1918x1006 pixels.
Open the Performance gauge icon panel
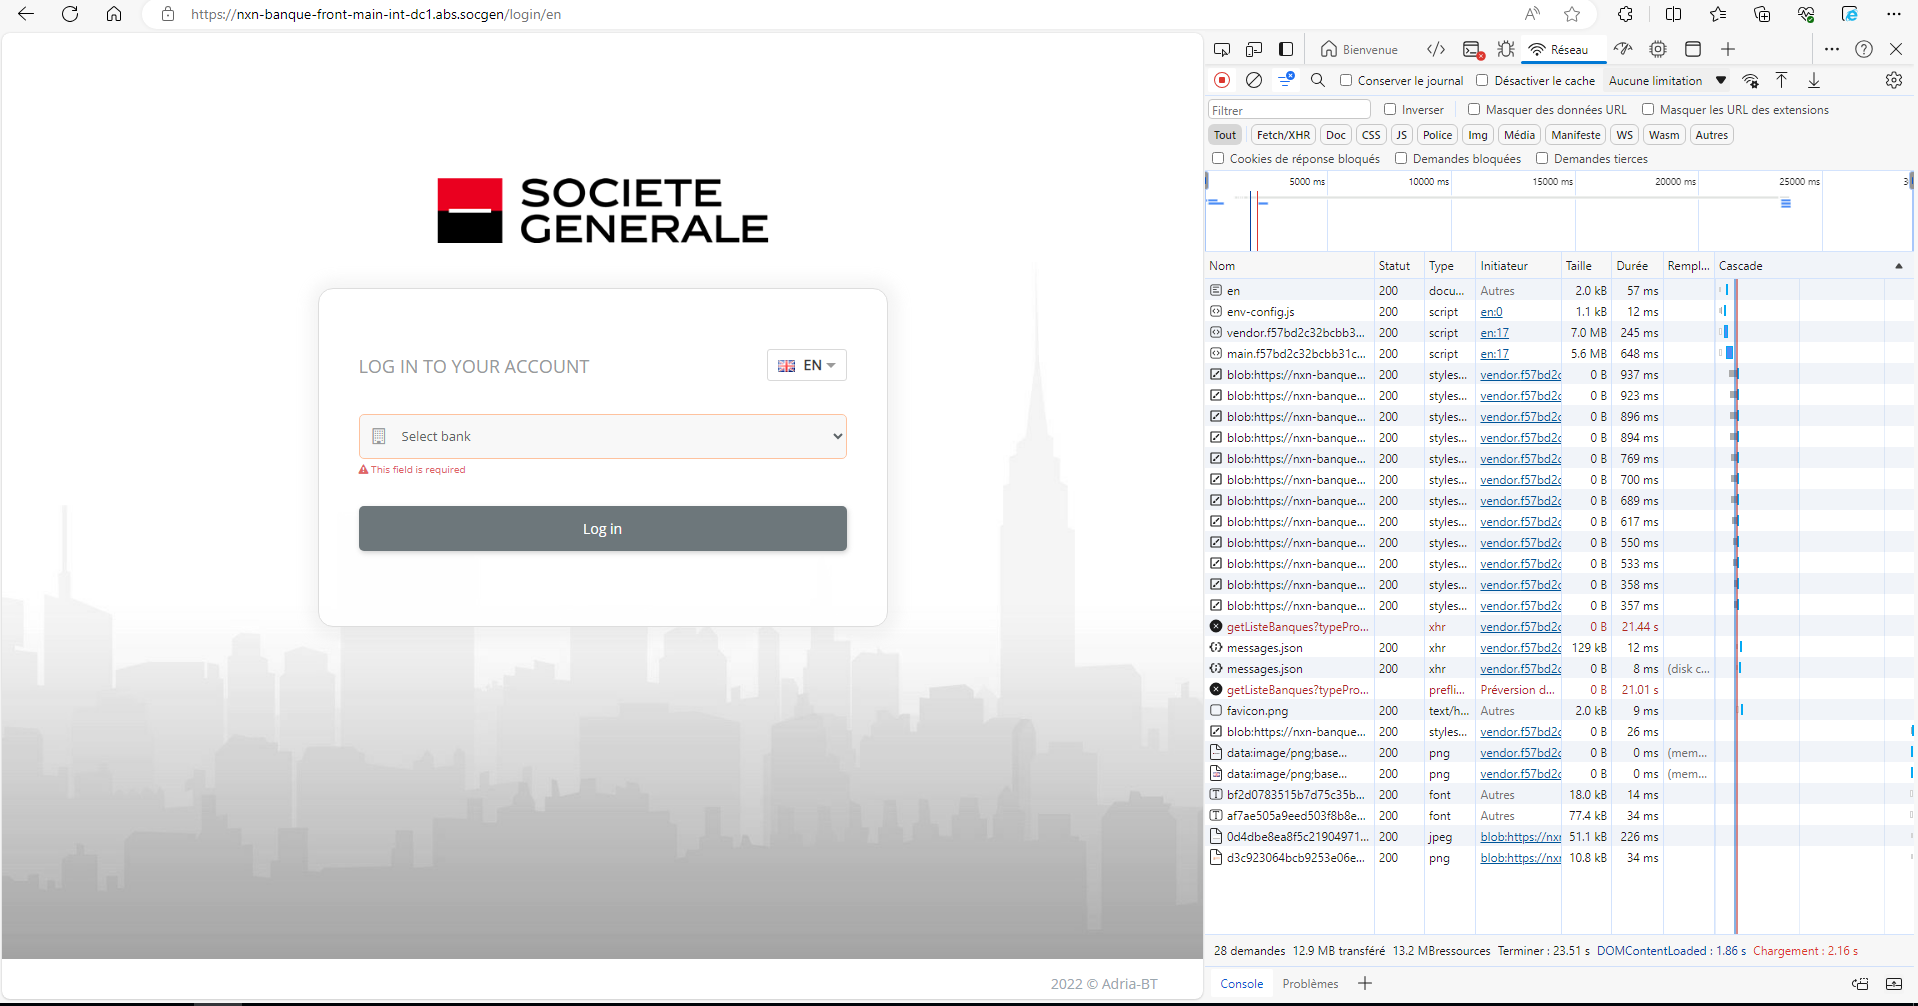[1623, 49]
